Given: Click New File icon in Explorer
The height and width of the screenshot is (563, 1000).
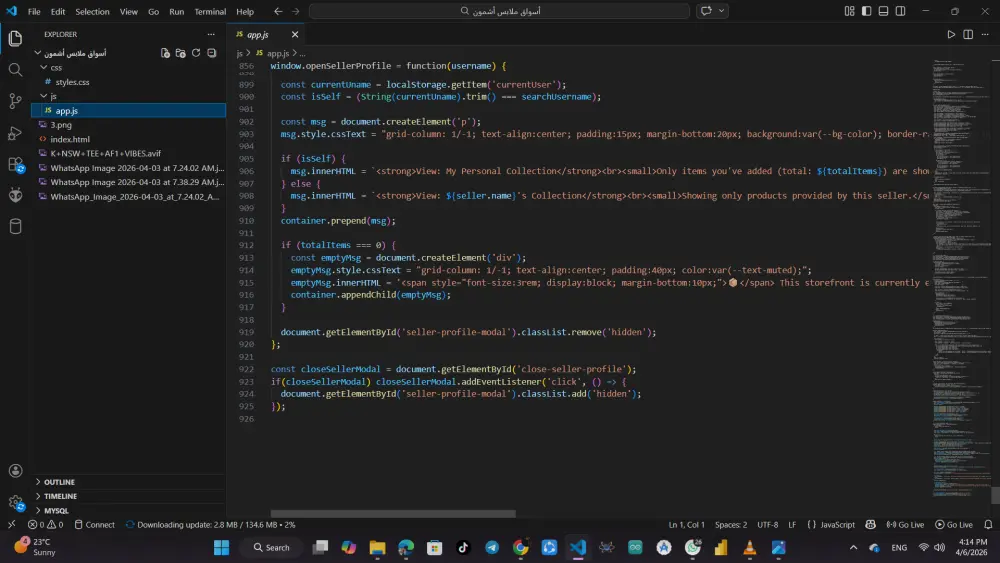Looking at the screenshot, I should pyautogui.click(x=165, y=53).
